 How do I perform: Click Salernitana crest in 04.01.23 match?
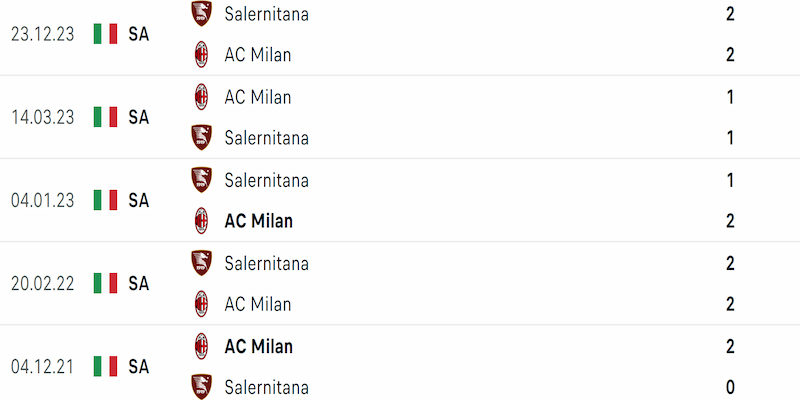tap(202, 180)
